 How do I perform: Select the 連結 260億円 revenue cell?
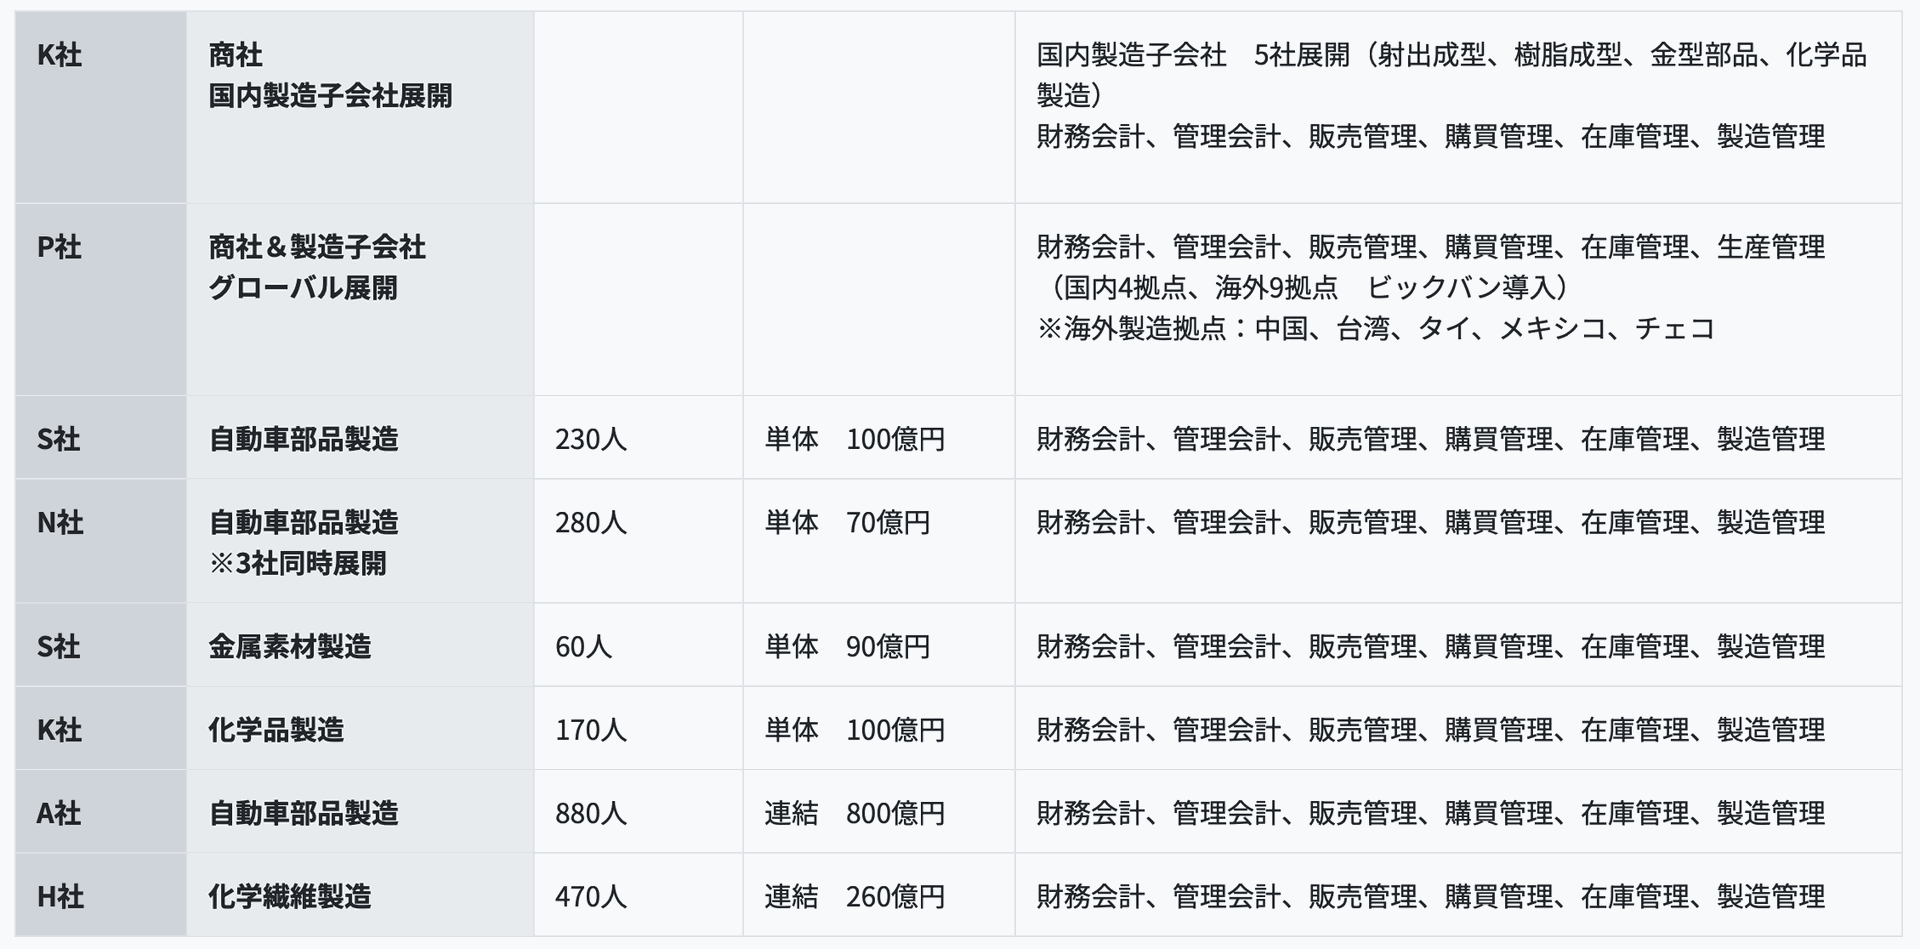click(879, 895)
